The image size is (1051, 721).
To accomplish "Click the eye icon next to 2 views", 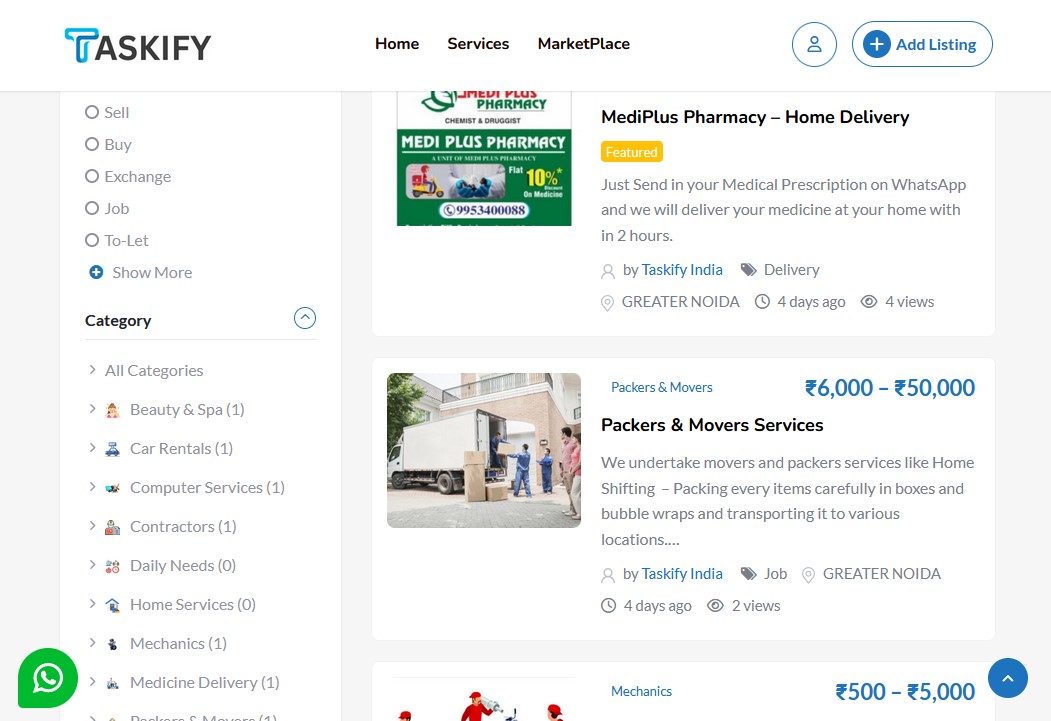I will [x=715, y=606].
